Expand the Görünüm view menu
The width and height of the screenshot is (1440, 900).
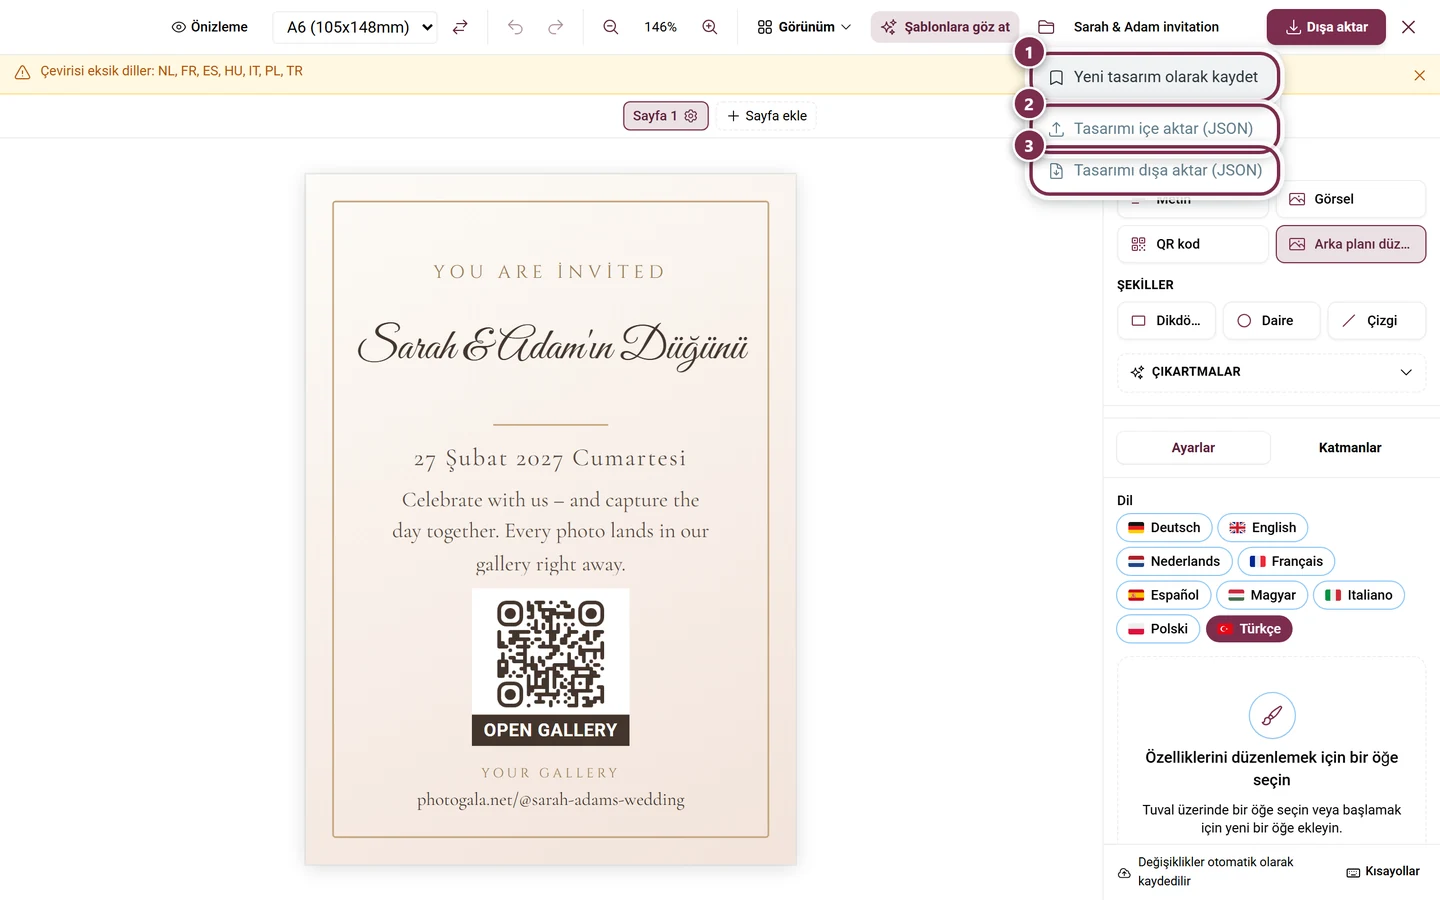[804, 27]
